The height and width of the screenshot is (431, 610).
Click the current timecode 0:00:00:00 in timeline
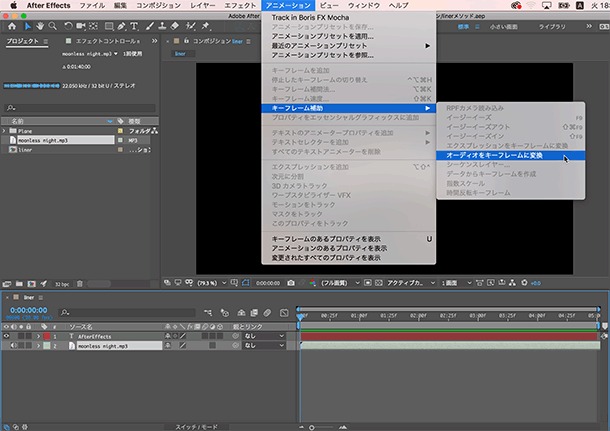[x=28, y=310]
